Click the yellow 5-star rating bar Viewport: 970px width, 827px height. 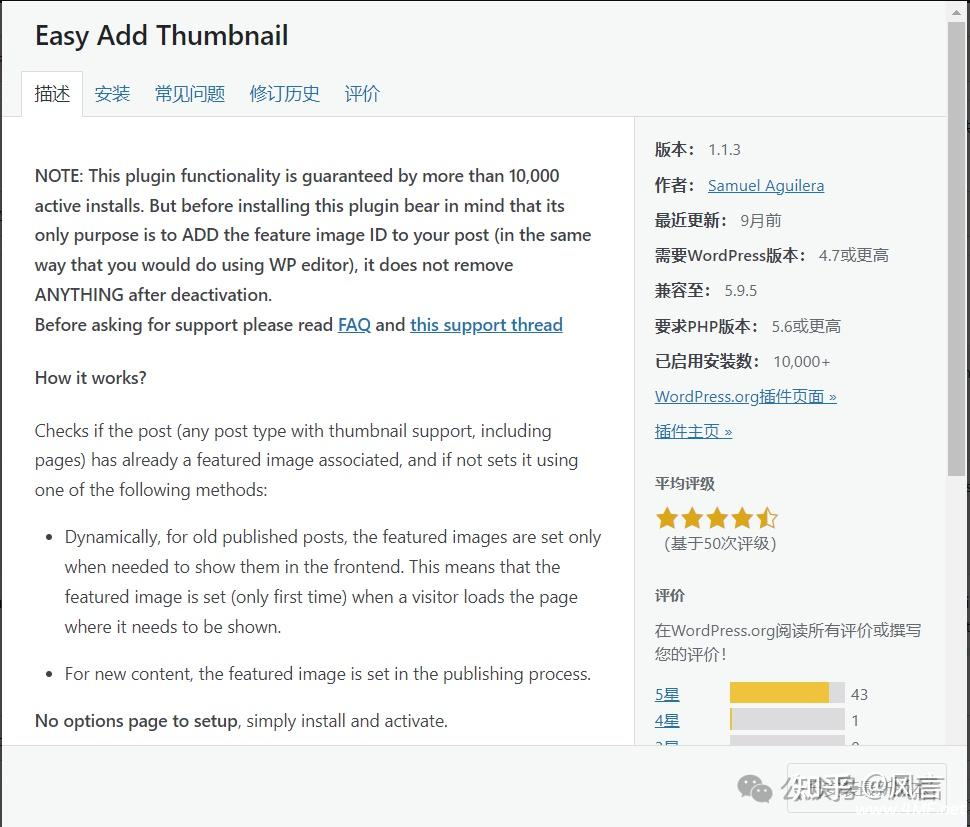[780, 693]
